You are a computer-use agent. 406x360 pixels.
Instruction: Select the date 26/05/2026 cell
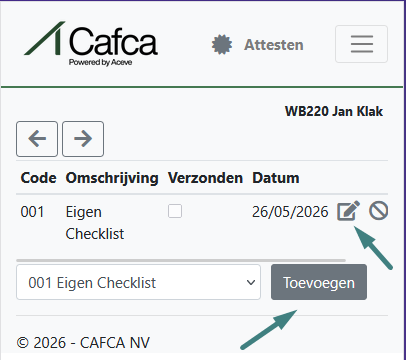(290, 212)
